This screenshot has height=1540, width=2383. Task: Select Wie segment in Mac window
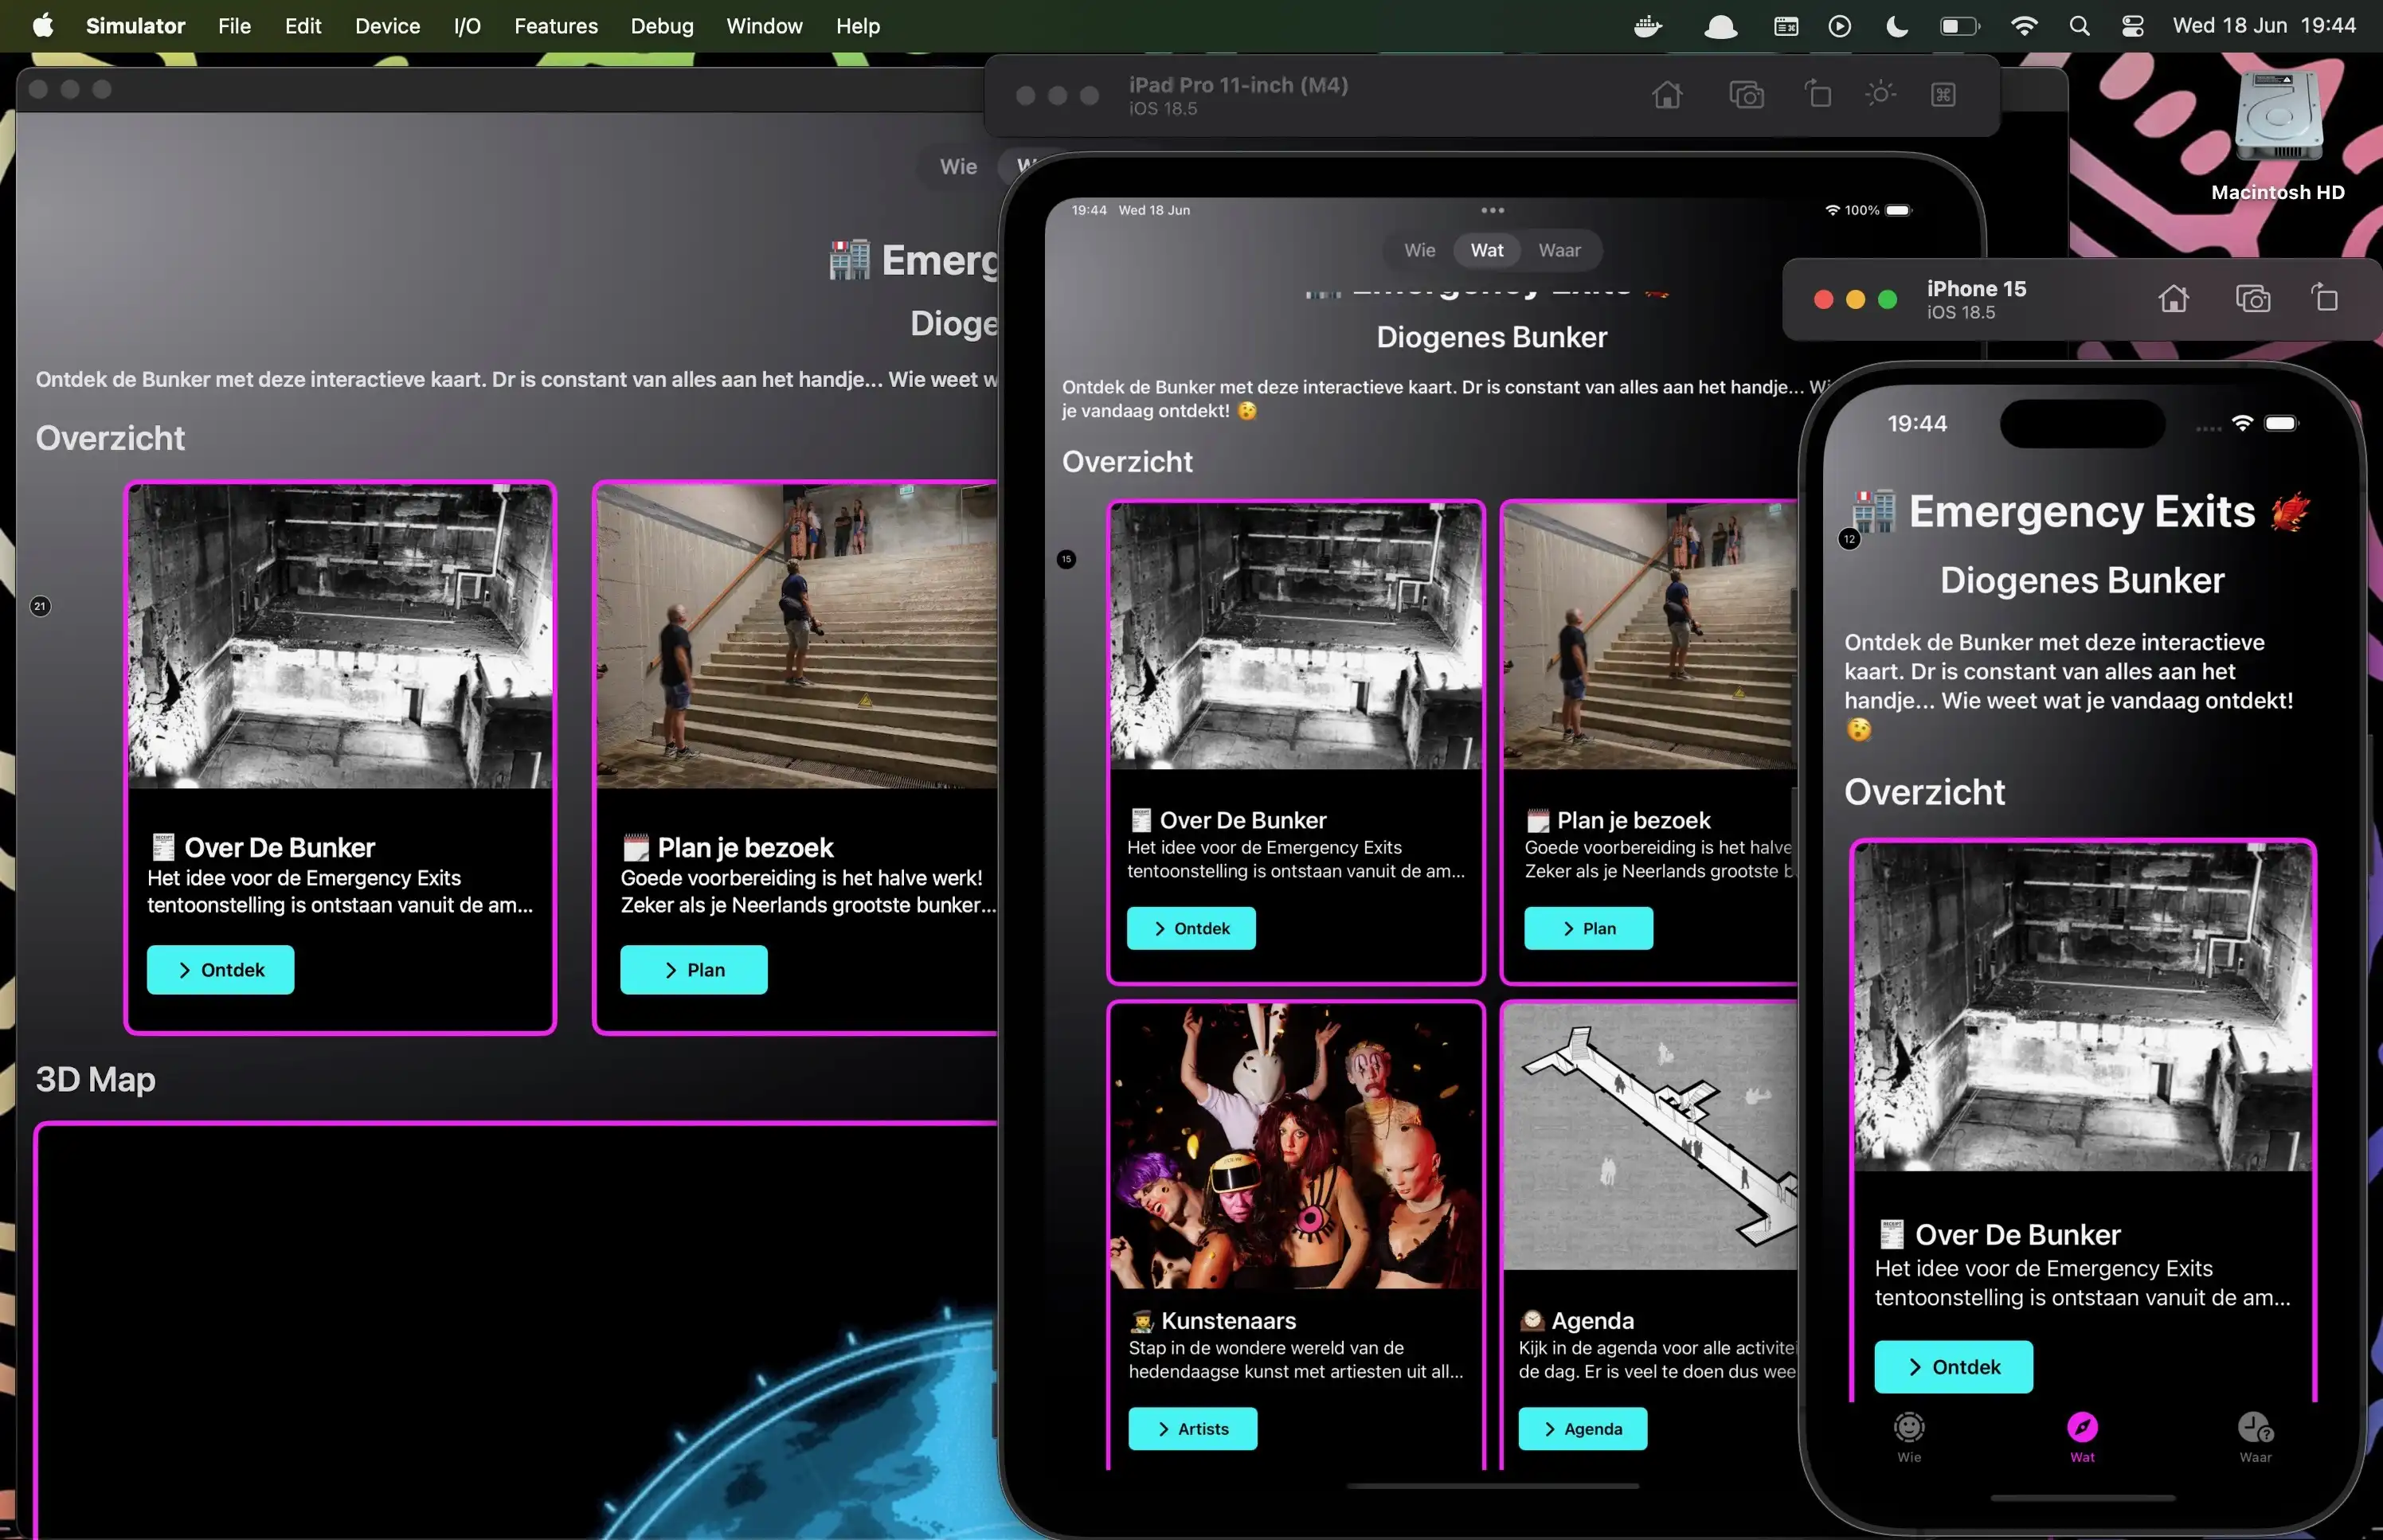(958, 167)
